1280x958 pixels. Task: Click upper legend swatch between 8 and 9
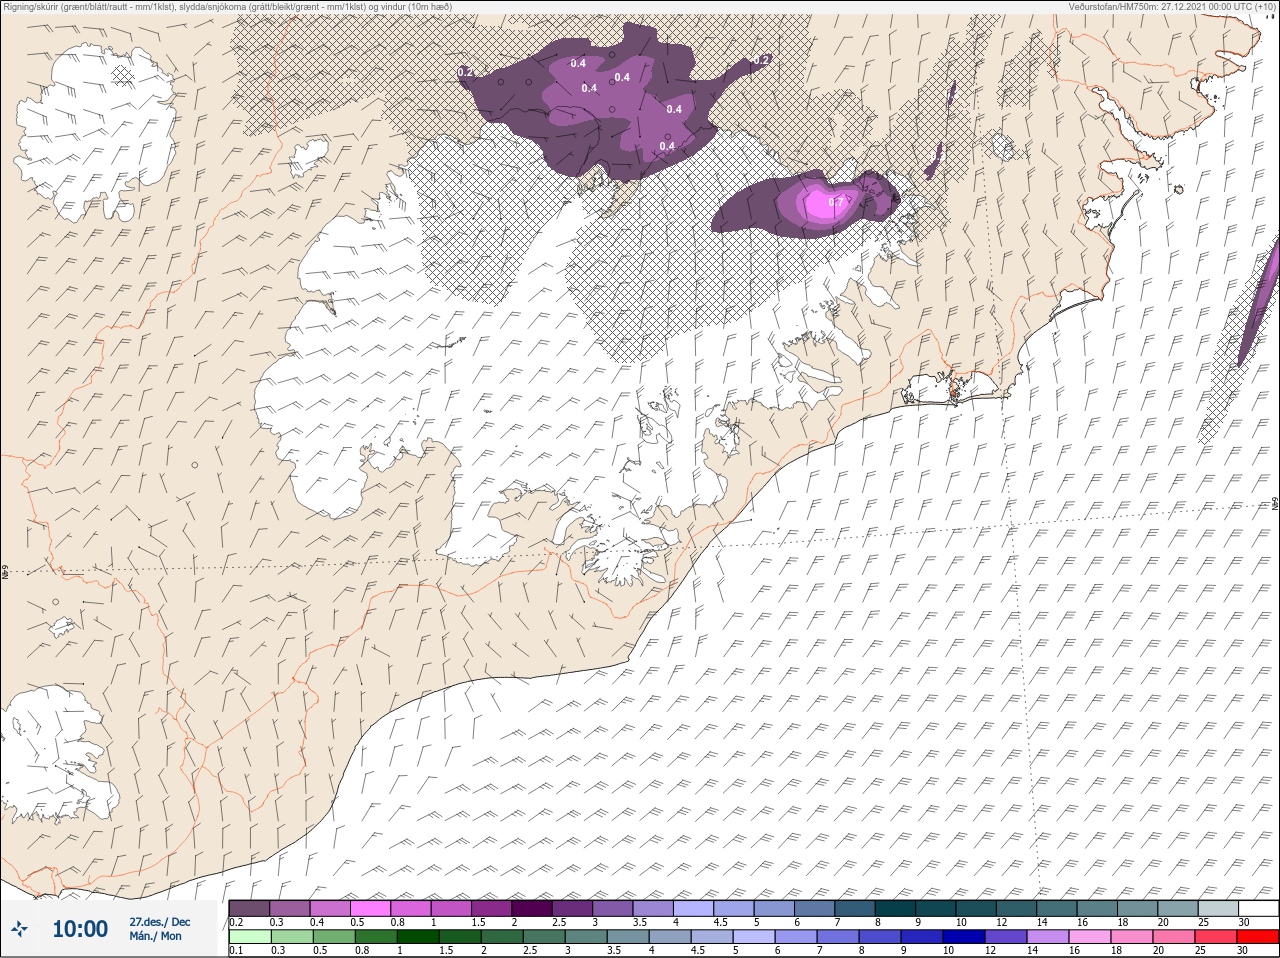895,908
